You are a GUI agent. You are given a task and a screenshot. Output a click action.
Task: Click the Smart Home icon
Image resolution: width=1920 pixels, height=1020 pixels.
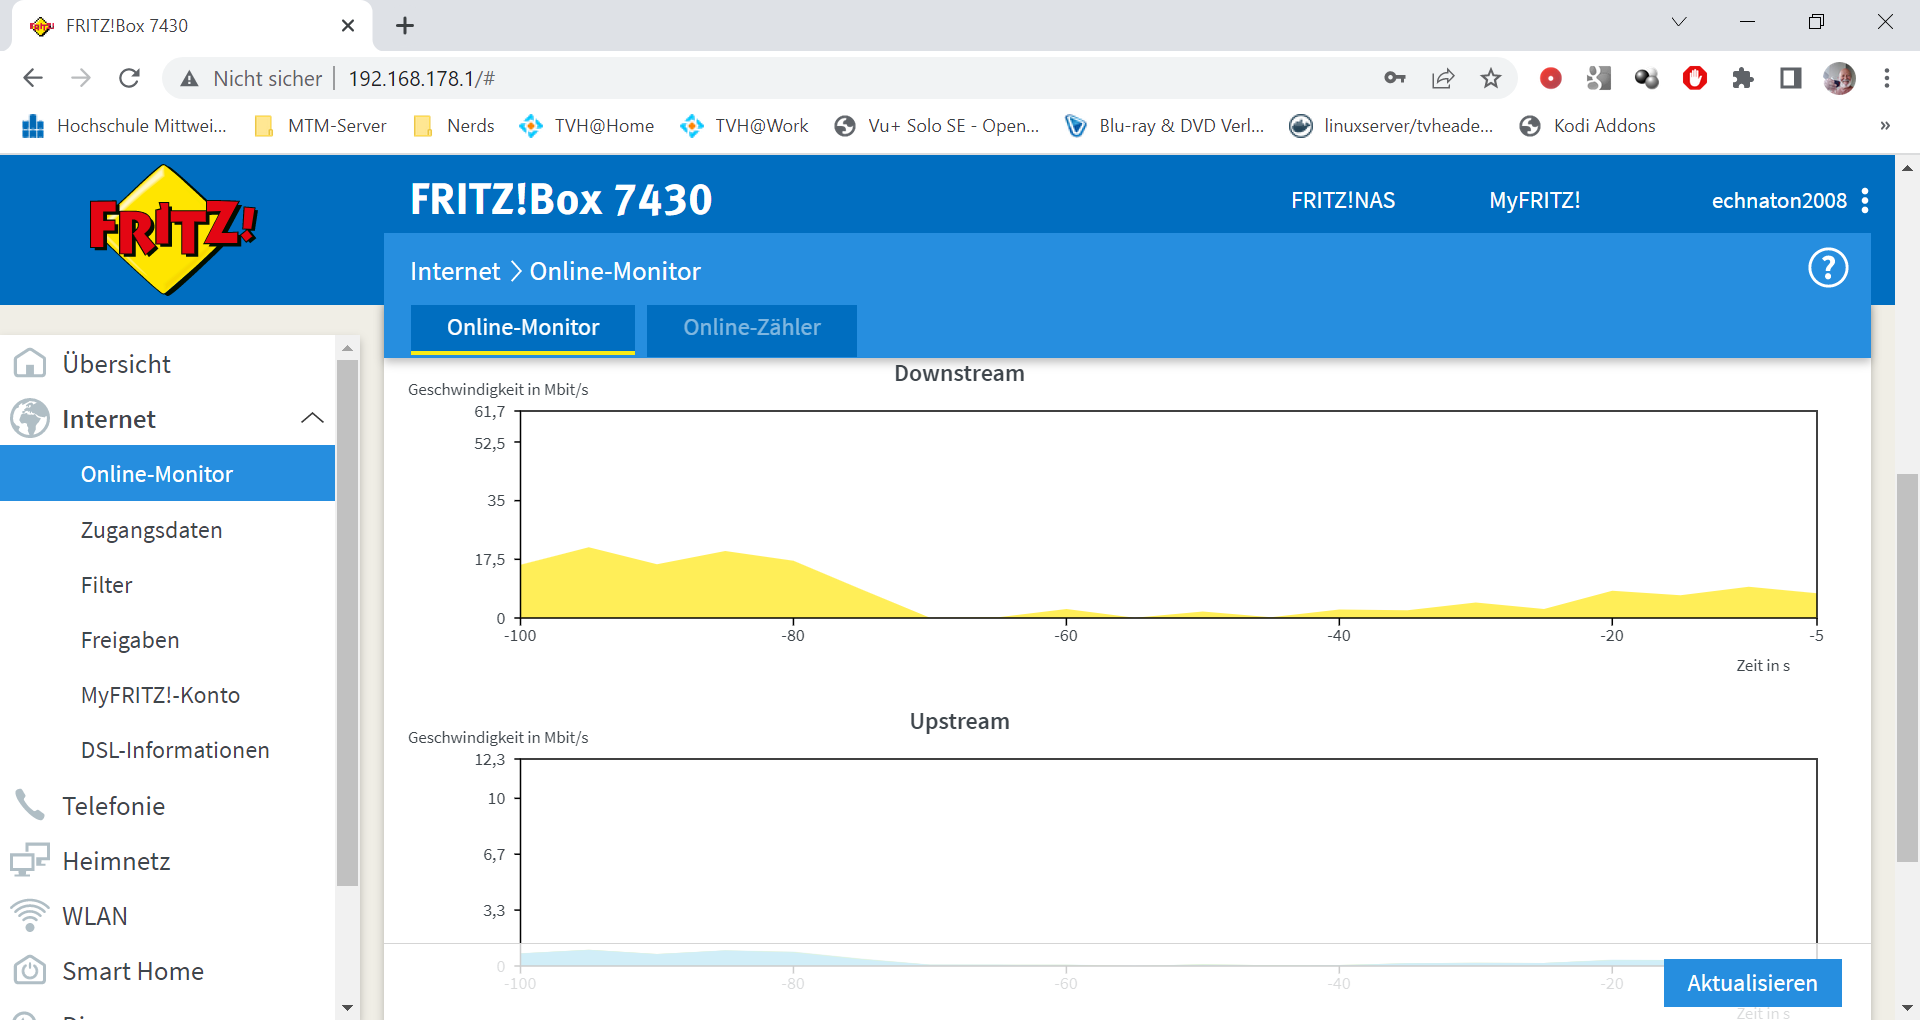(30, 970)
